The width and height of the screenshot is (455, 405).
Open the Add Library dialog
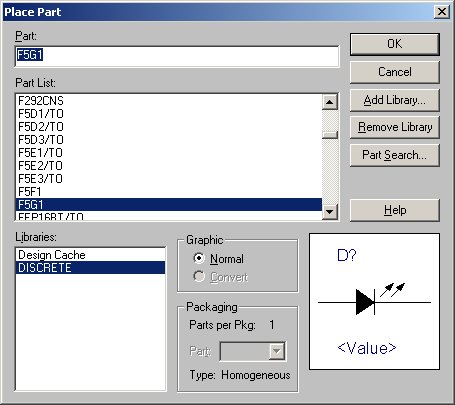(x=395, y=100)
